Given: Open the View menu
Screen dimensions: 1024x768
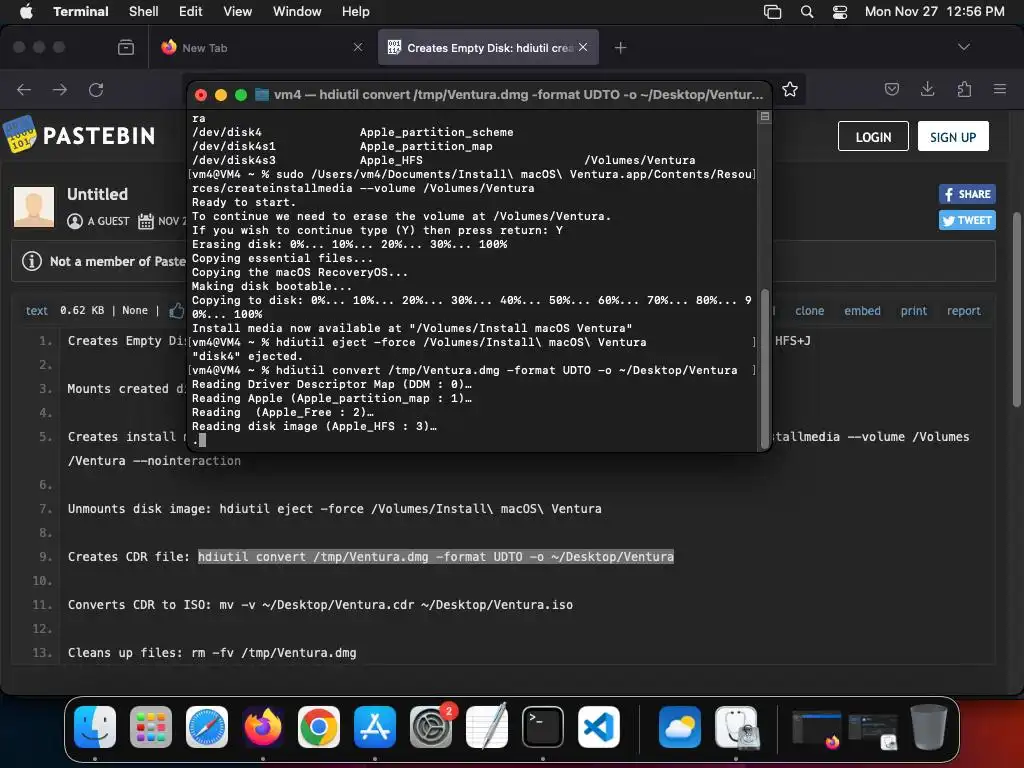Looking at the screenshot, I should (238, 12).
